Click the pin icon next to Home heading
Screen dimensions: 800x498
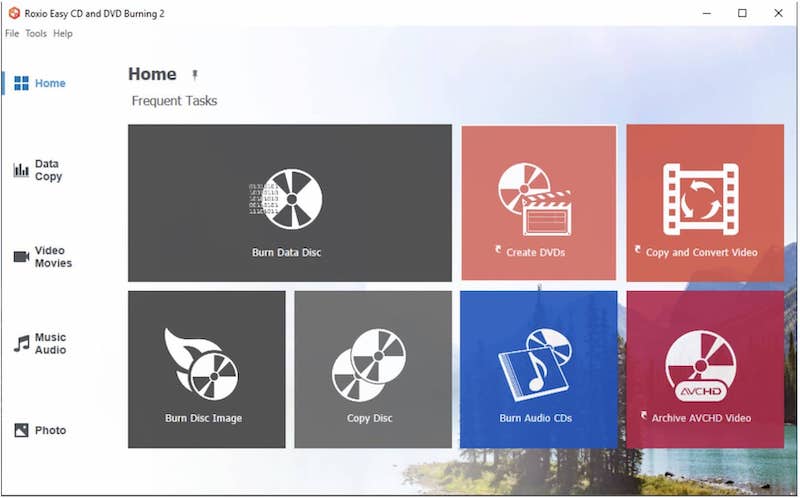194,76
